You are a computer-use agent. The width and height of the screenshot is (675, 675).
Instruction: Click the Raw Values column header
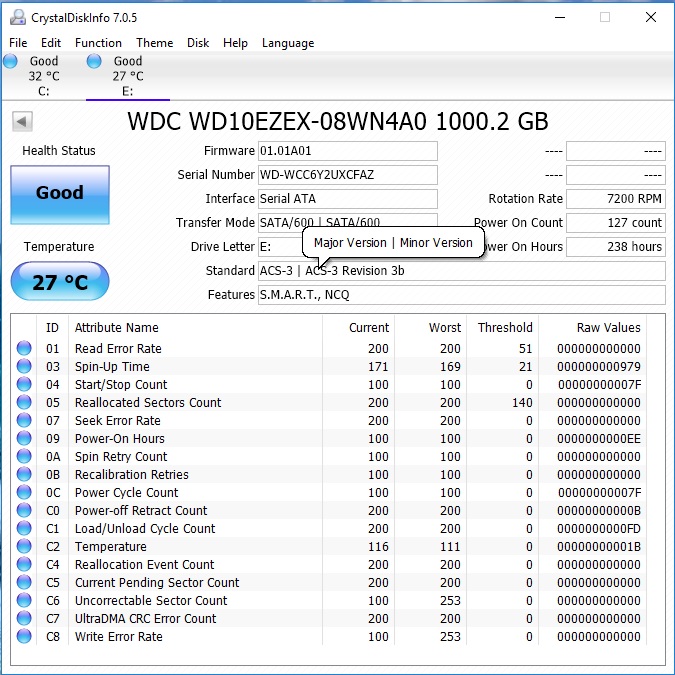608,328
